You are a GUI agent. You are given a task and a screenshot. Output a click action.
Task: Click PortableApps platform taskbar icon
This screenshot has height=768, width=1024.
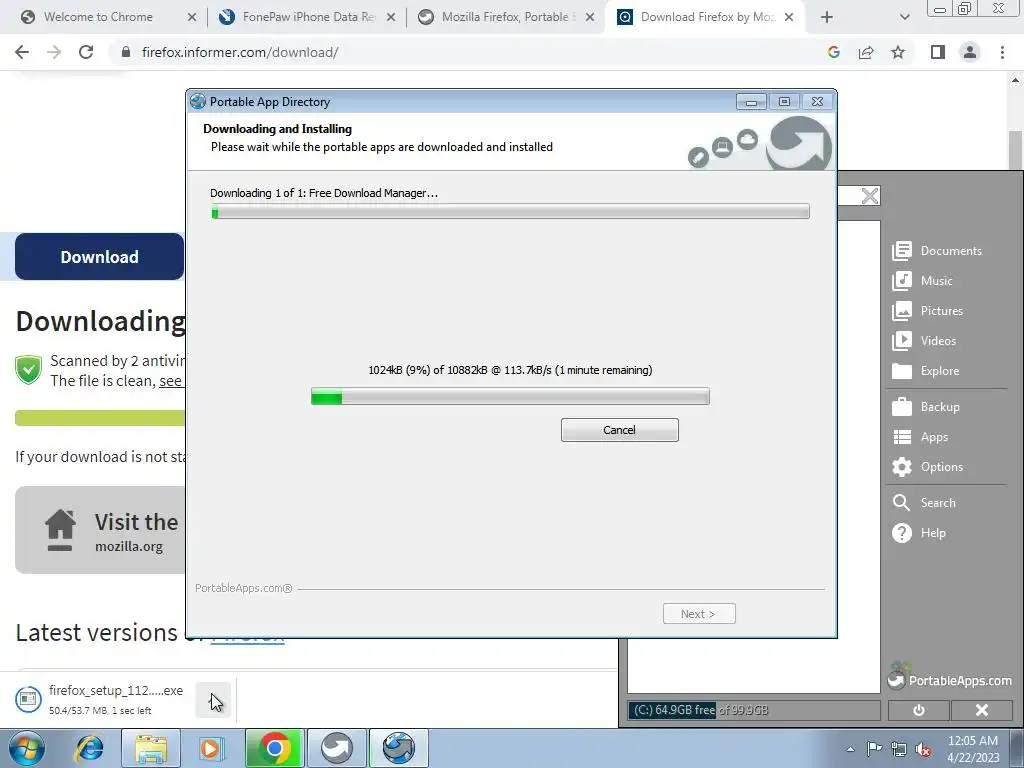click(x=337, y=748)
